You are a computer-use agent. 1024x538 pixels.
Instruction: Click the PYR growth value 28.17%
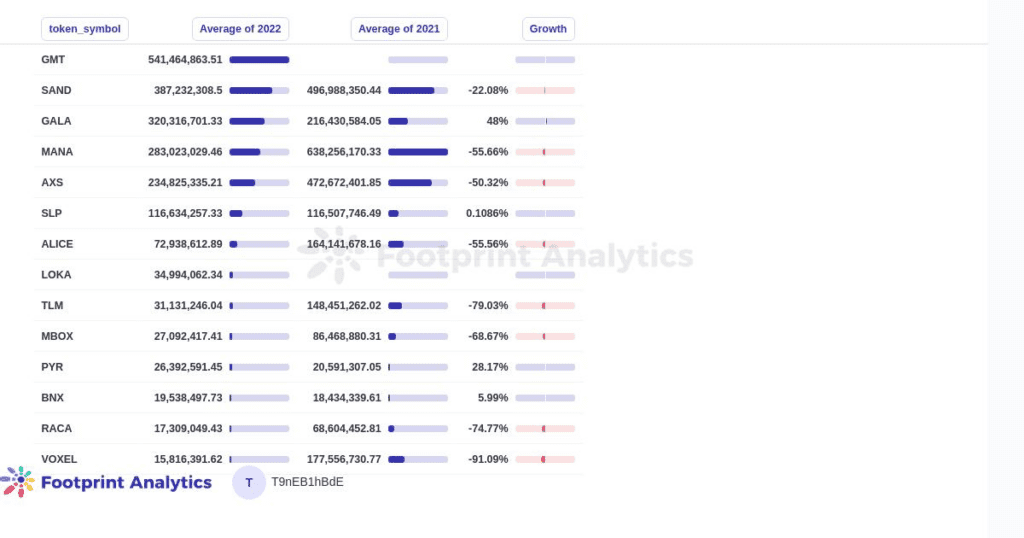[490, 367]
